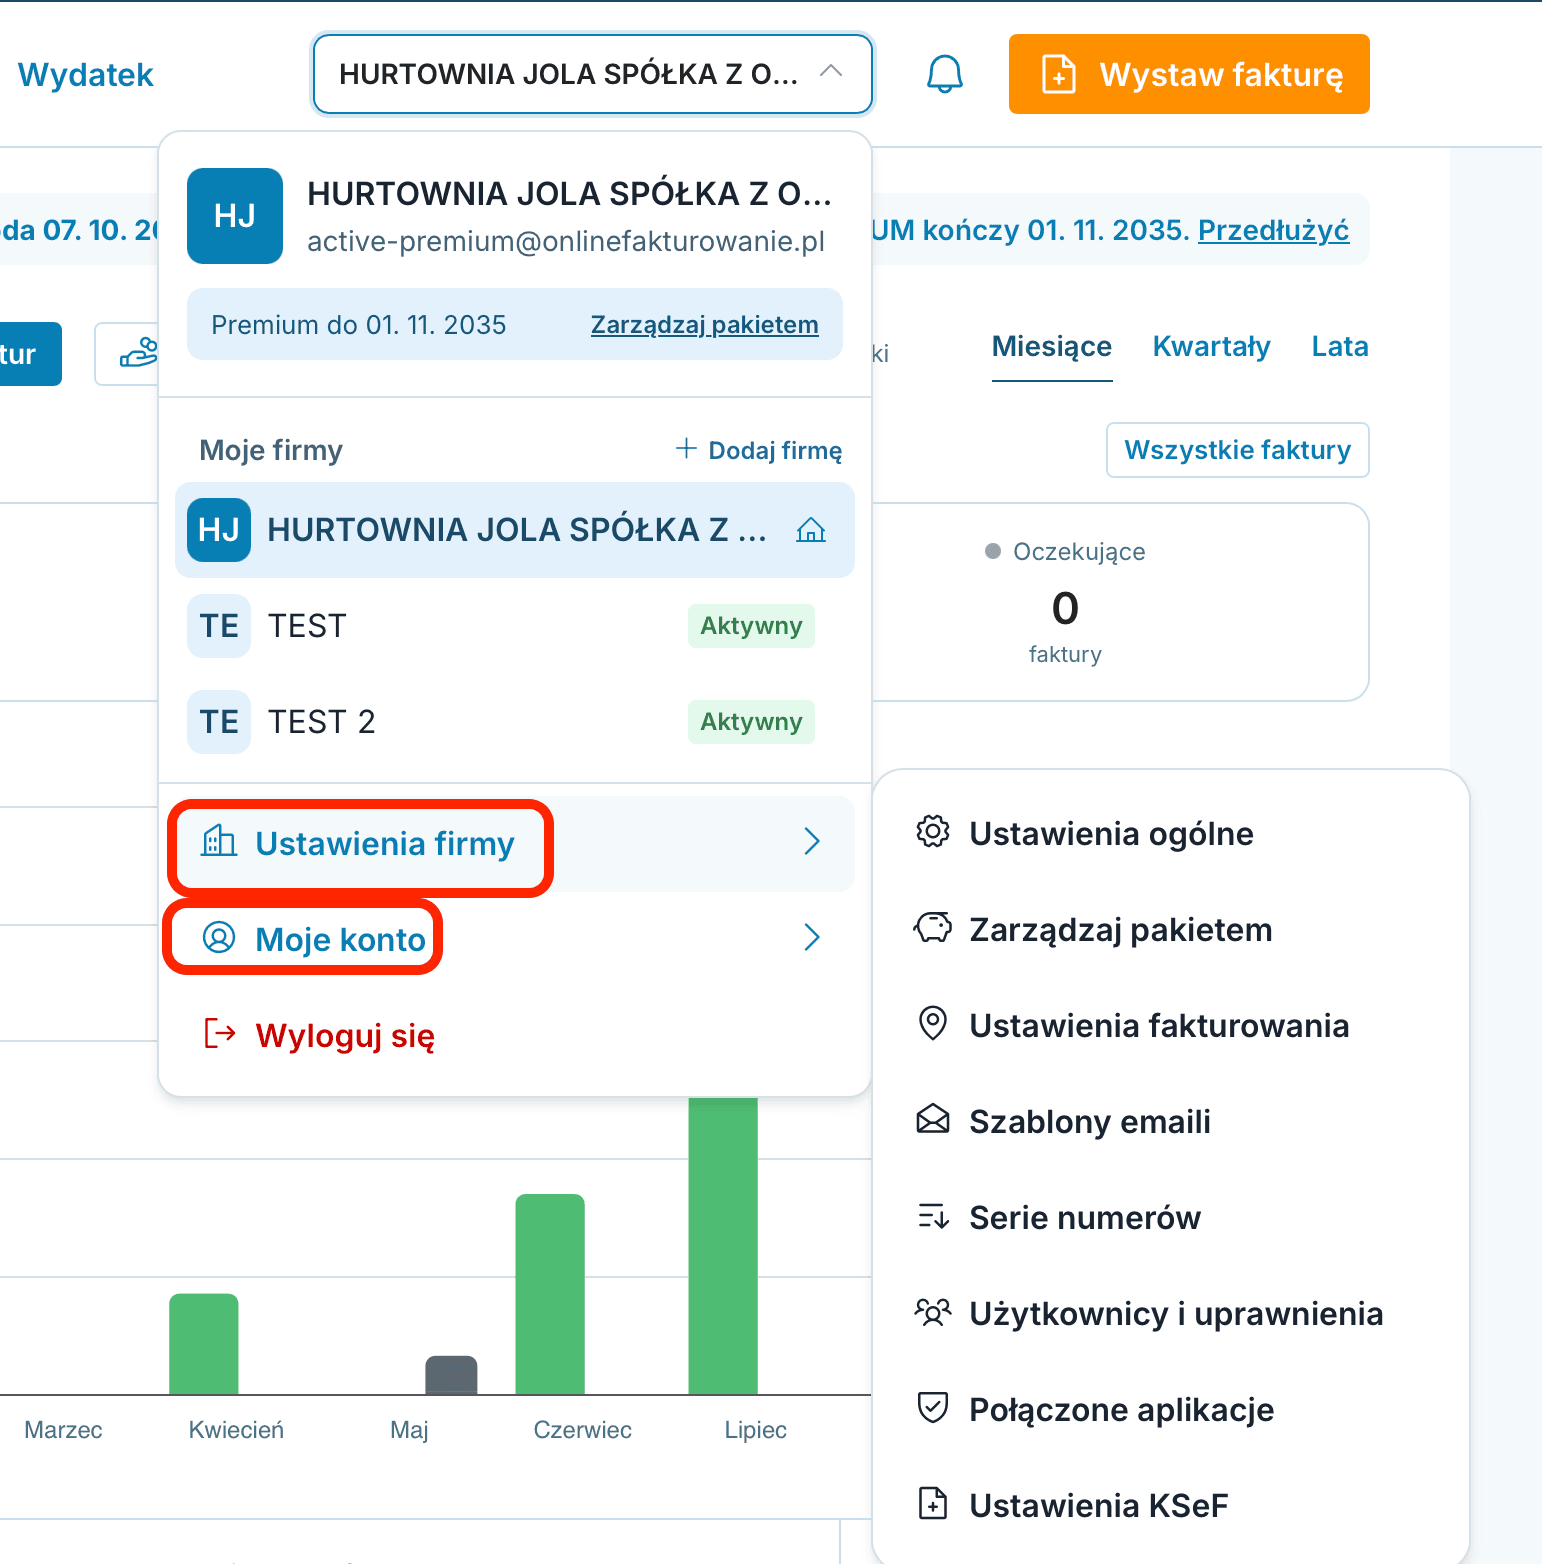This screenshot has width=1542, height=1564.
Task: Select the HURTOWNIA JOLA SPÓŁKA company row
Action: (x=515, y=530)
